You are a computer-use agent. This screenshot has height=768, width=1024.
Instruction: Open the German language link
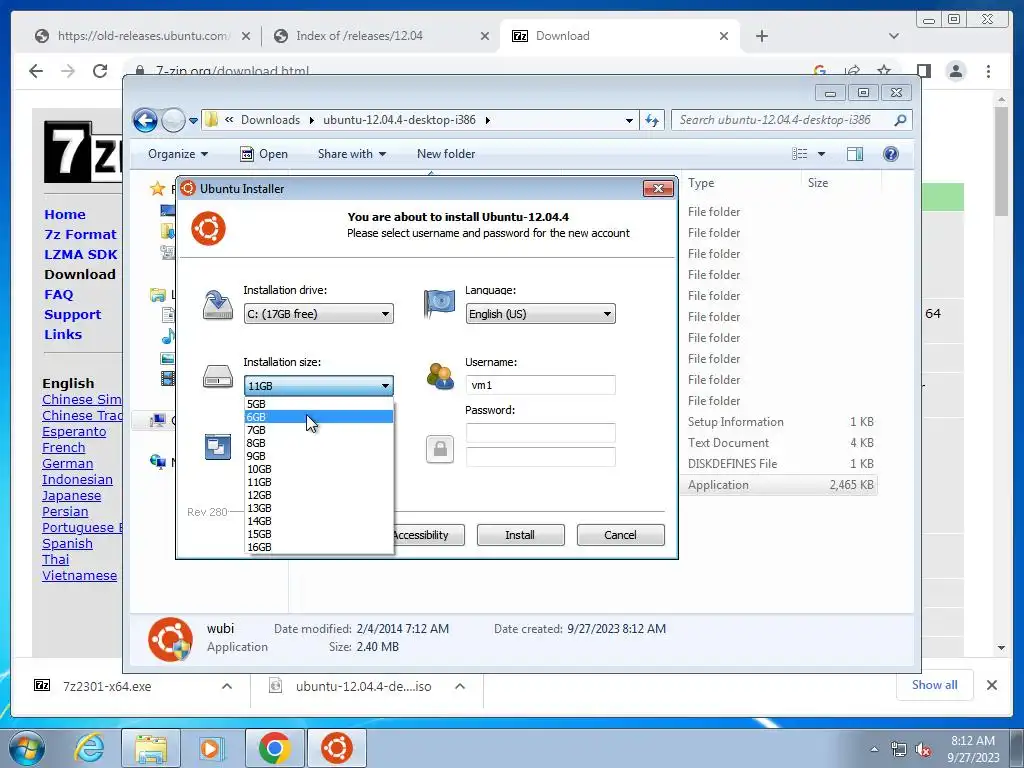coord(67,464)
